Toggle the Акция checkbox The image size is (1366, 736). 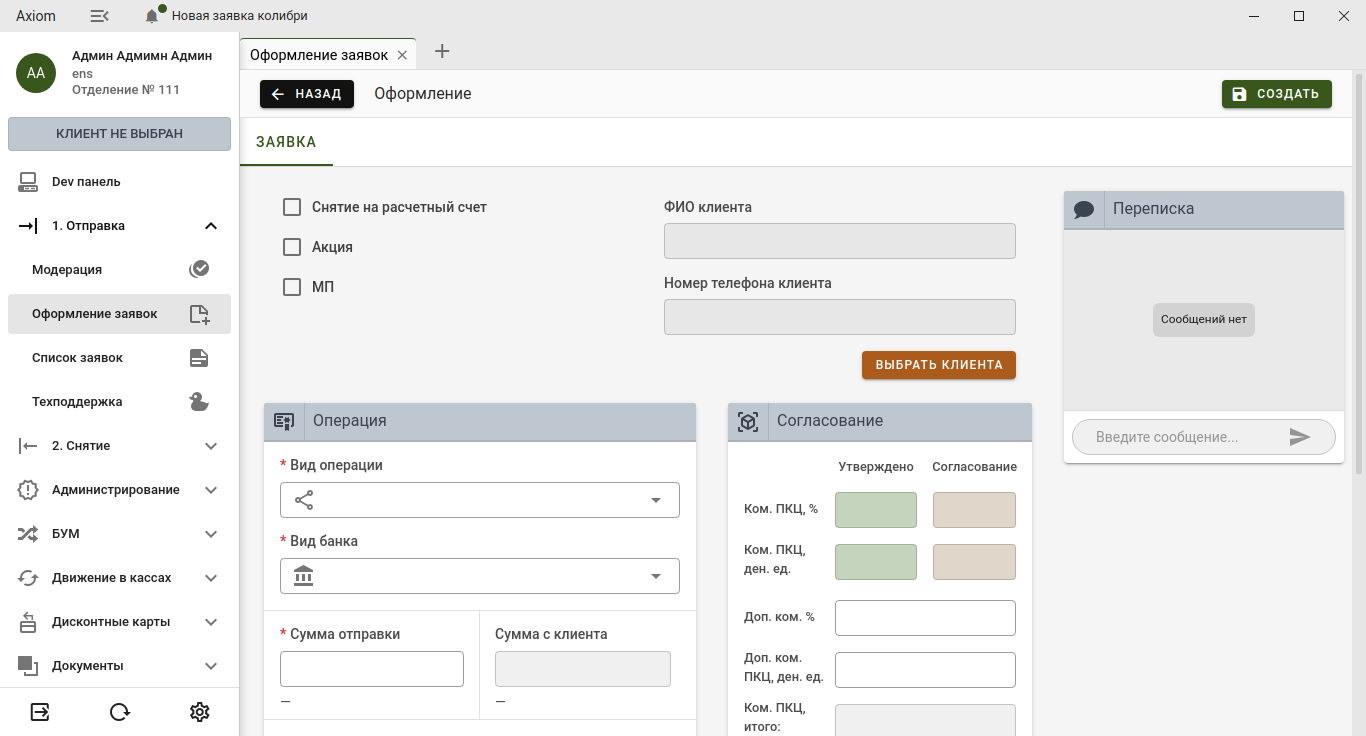tap(292, 247)
